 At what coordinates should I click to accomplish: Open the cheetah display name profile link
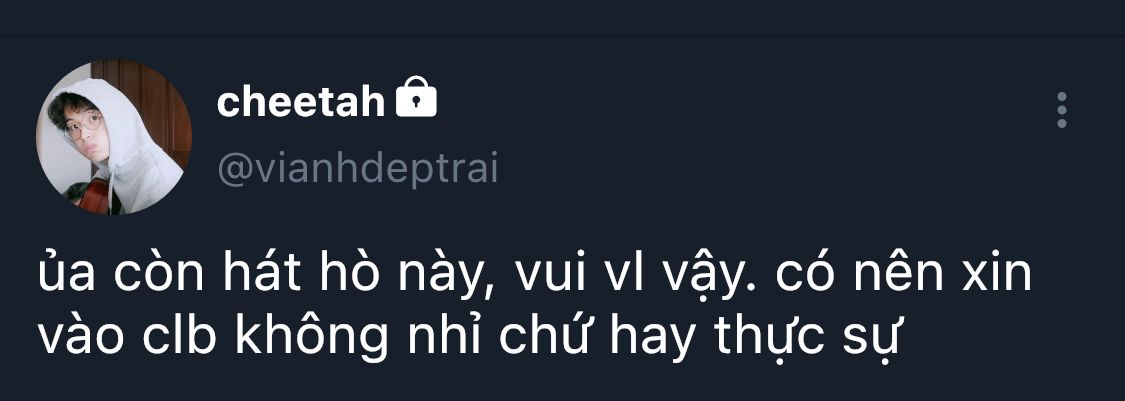tap(301, 103)
